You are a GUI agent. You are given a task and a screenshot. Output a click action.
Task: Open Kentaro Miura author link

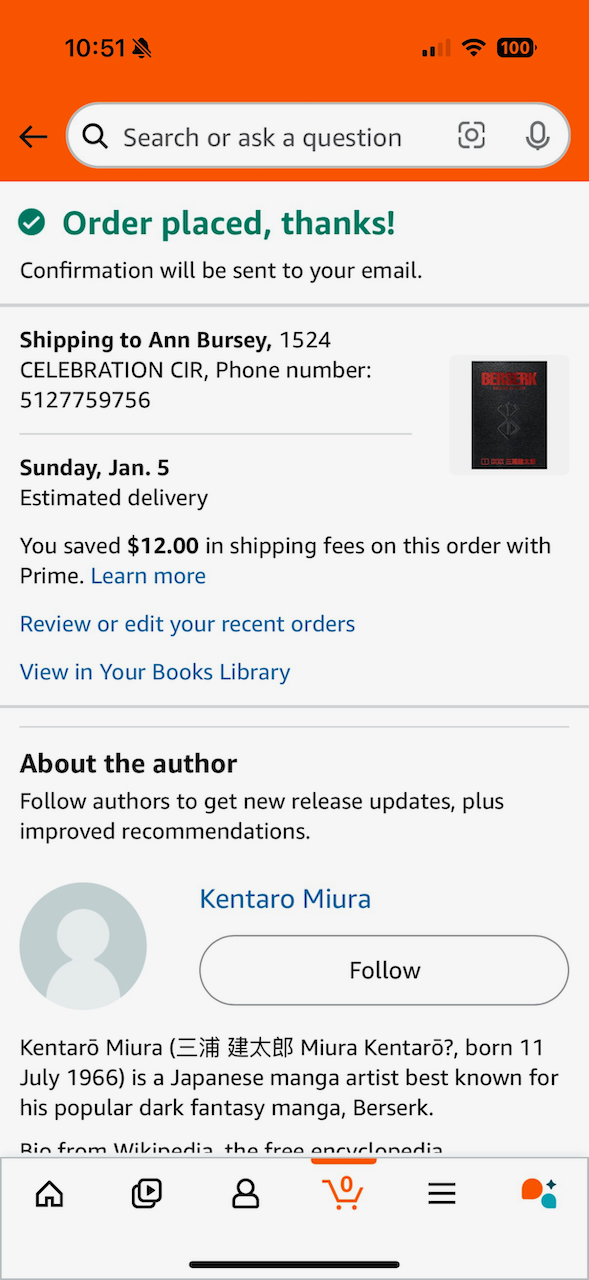(x=285, y=899)
